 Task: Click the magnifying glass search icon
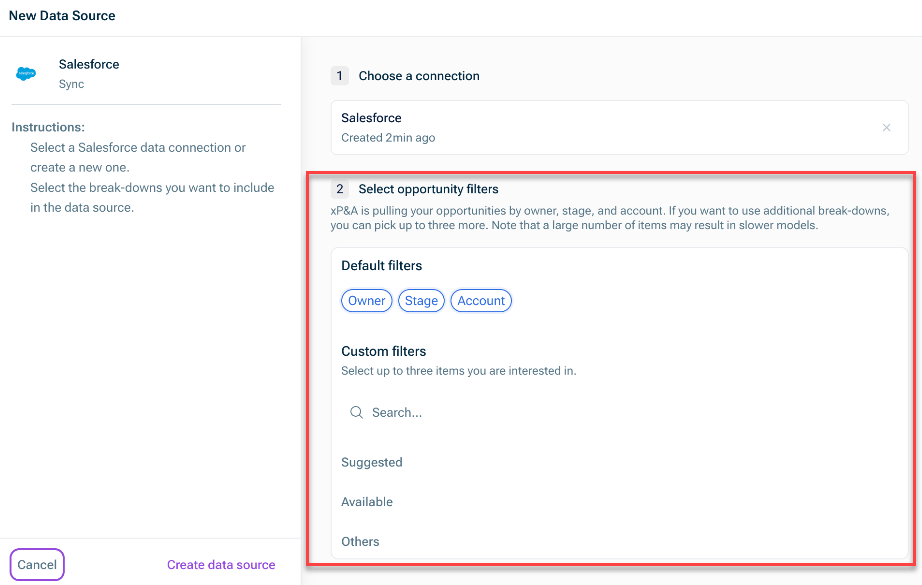(356, 411)
